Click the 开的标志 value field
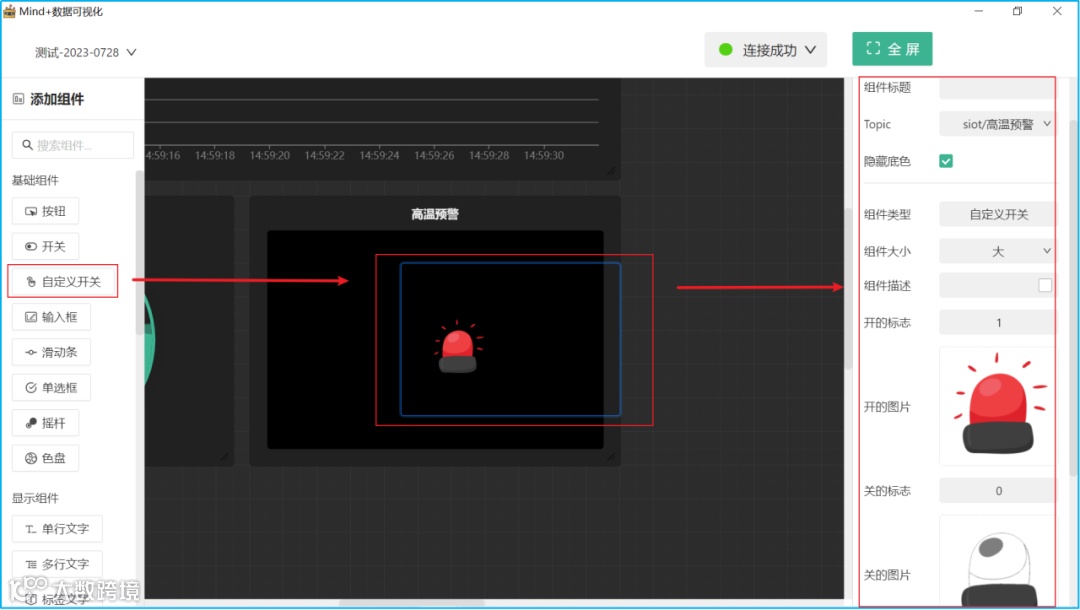This screenshot has height=610, width=1080. pyautogui.click(x=996, y=322)
